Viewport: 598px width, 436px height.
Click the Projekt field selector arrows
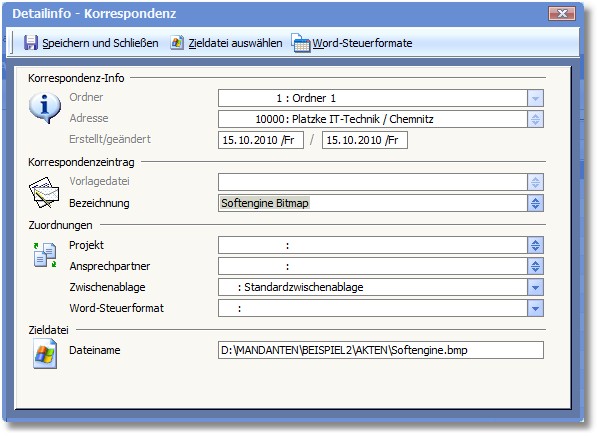click(535, 245)
